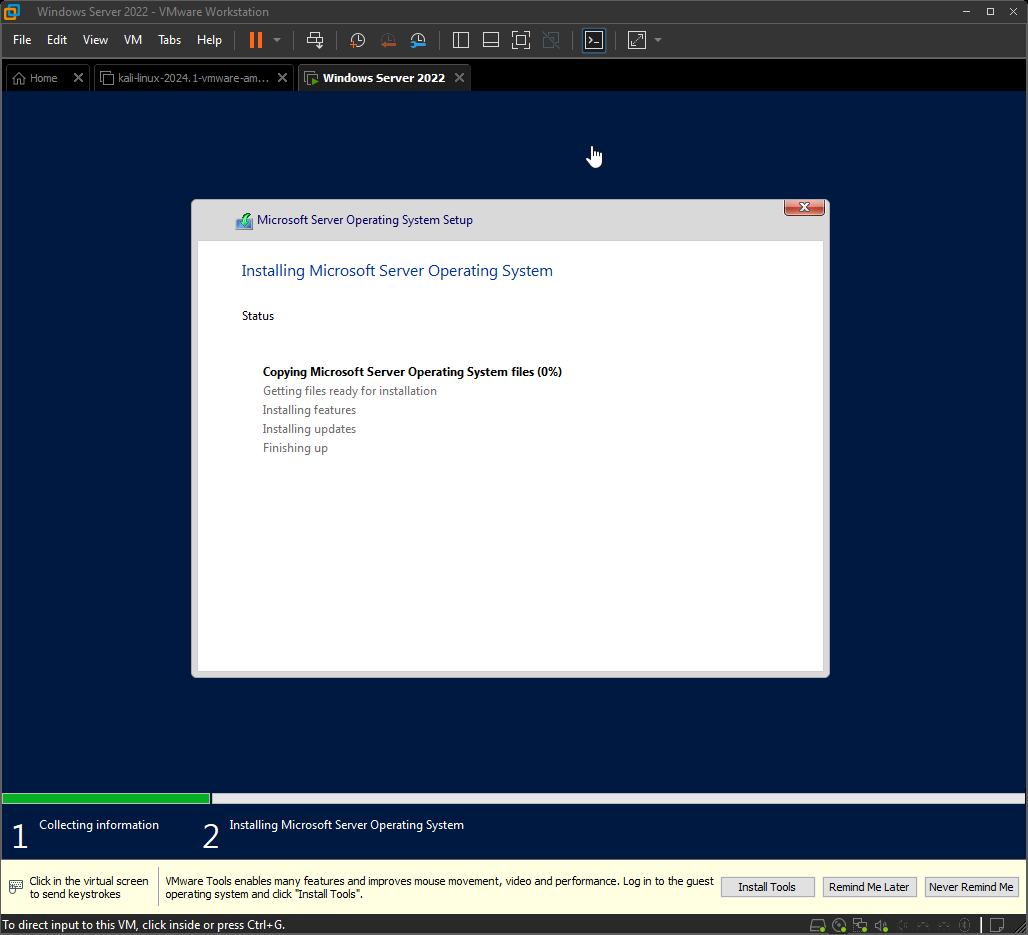Click the 'Collecting information' stage label
Viewport: 1028px width, 935px height.
(x=99, y=825)
